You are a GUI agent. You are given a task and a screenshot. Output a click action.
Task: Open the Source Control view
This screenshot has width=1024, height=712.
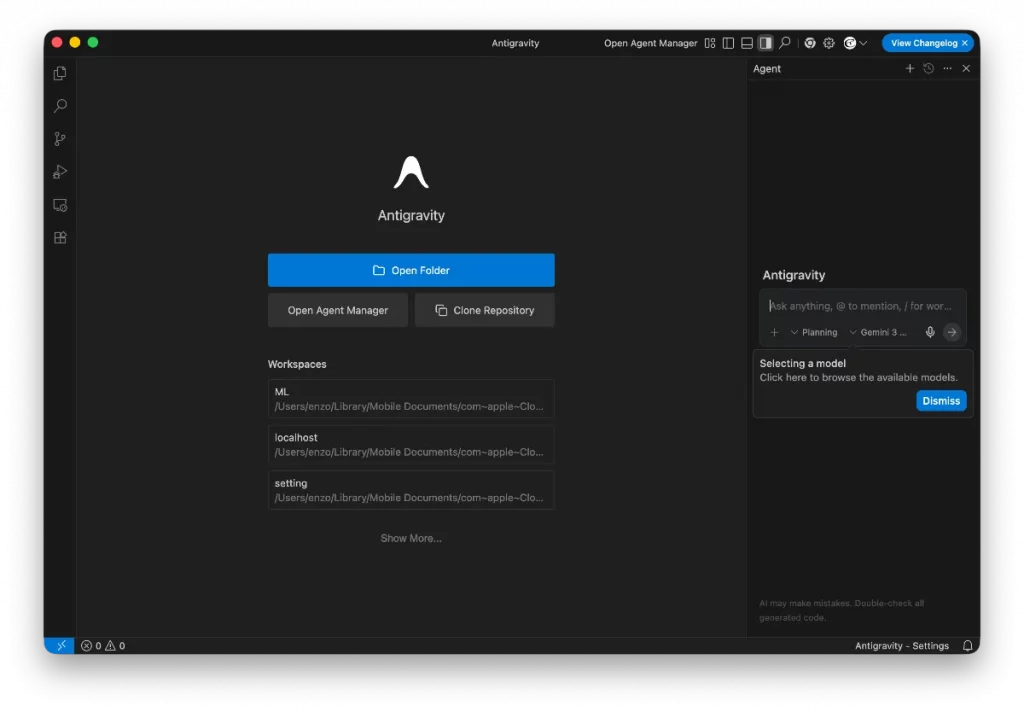point(60,139)
